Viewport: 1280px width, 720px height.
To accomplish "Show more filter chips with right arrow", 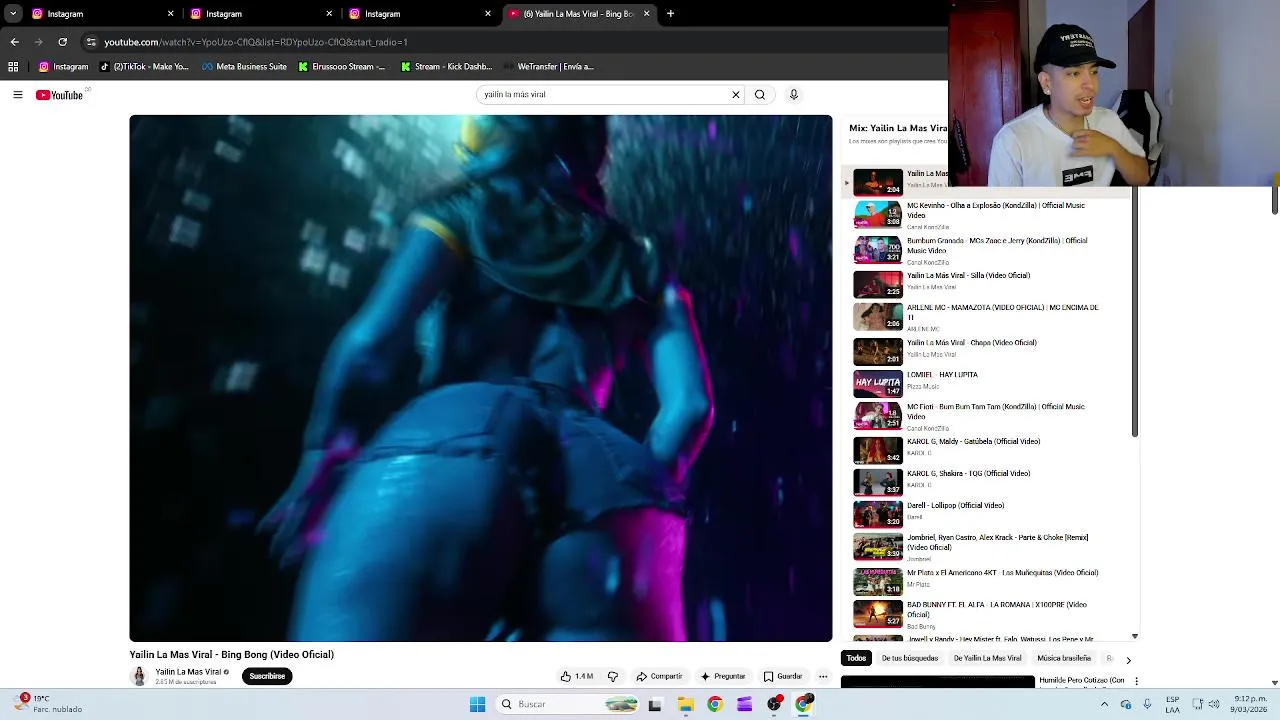I will pos(1128,660).
